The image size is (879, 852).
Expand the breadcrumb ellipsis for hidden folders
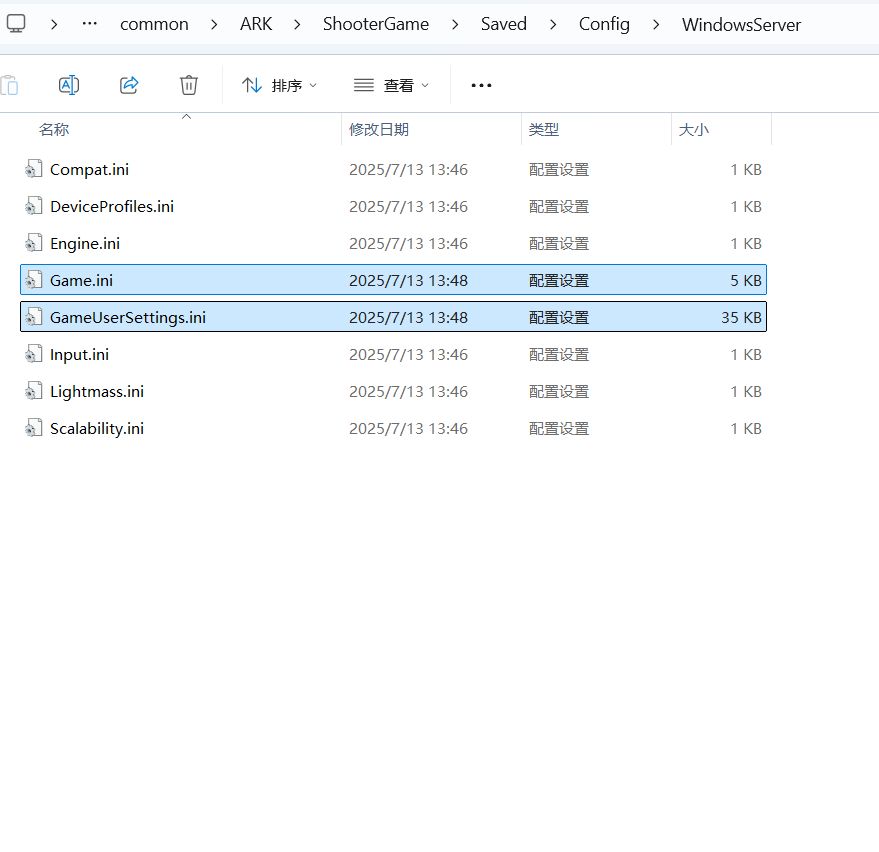click(x=90, y=24)
